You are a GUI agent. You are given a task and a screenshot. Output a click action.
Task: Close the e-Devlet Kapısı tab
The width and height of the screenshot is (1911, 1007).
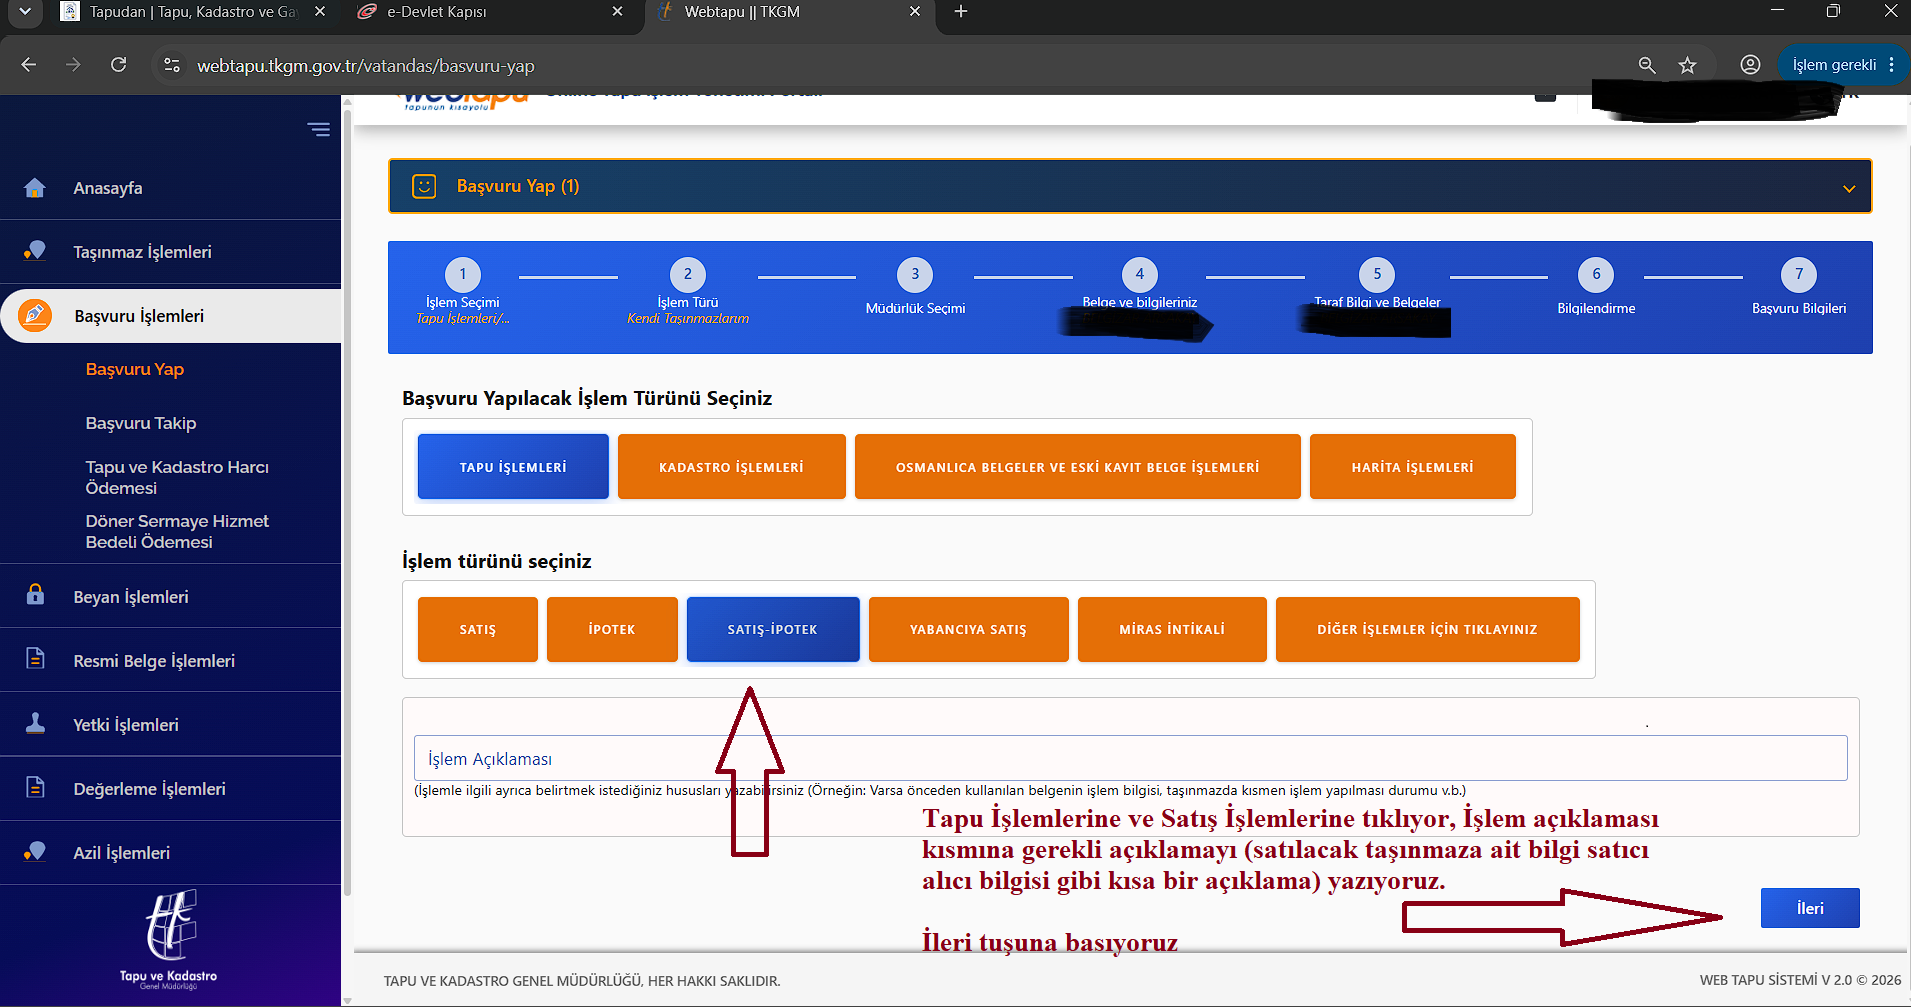(617, 12)
